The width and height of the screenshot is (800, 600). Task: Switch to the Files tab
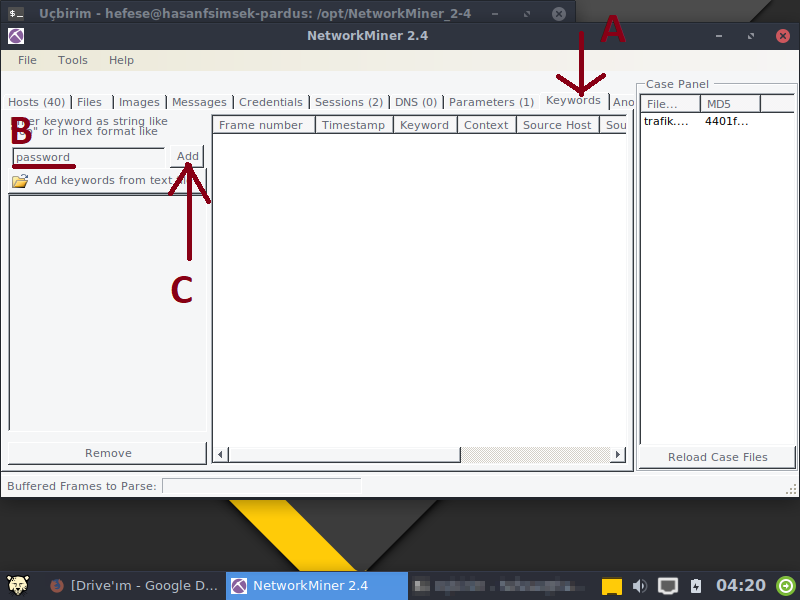click(90, 102)
